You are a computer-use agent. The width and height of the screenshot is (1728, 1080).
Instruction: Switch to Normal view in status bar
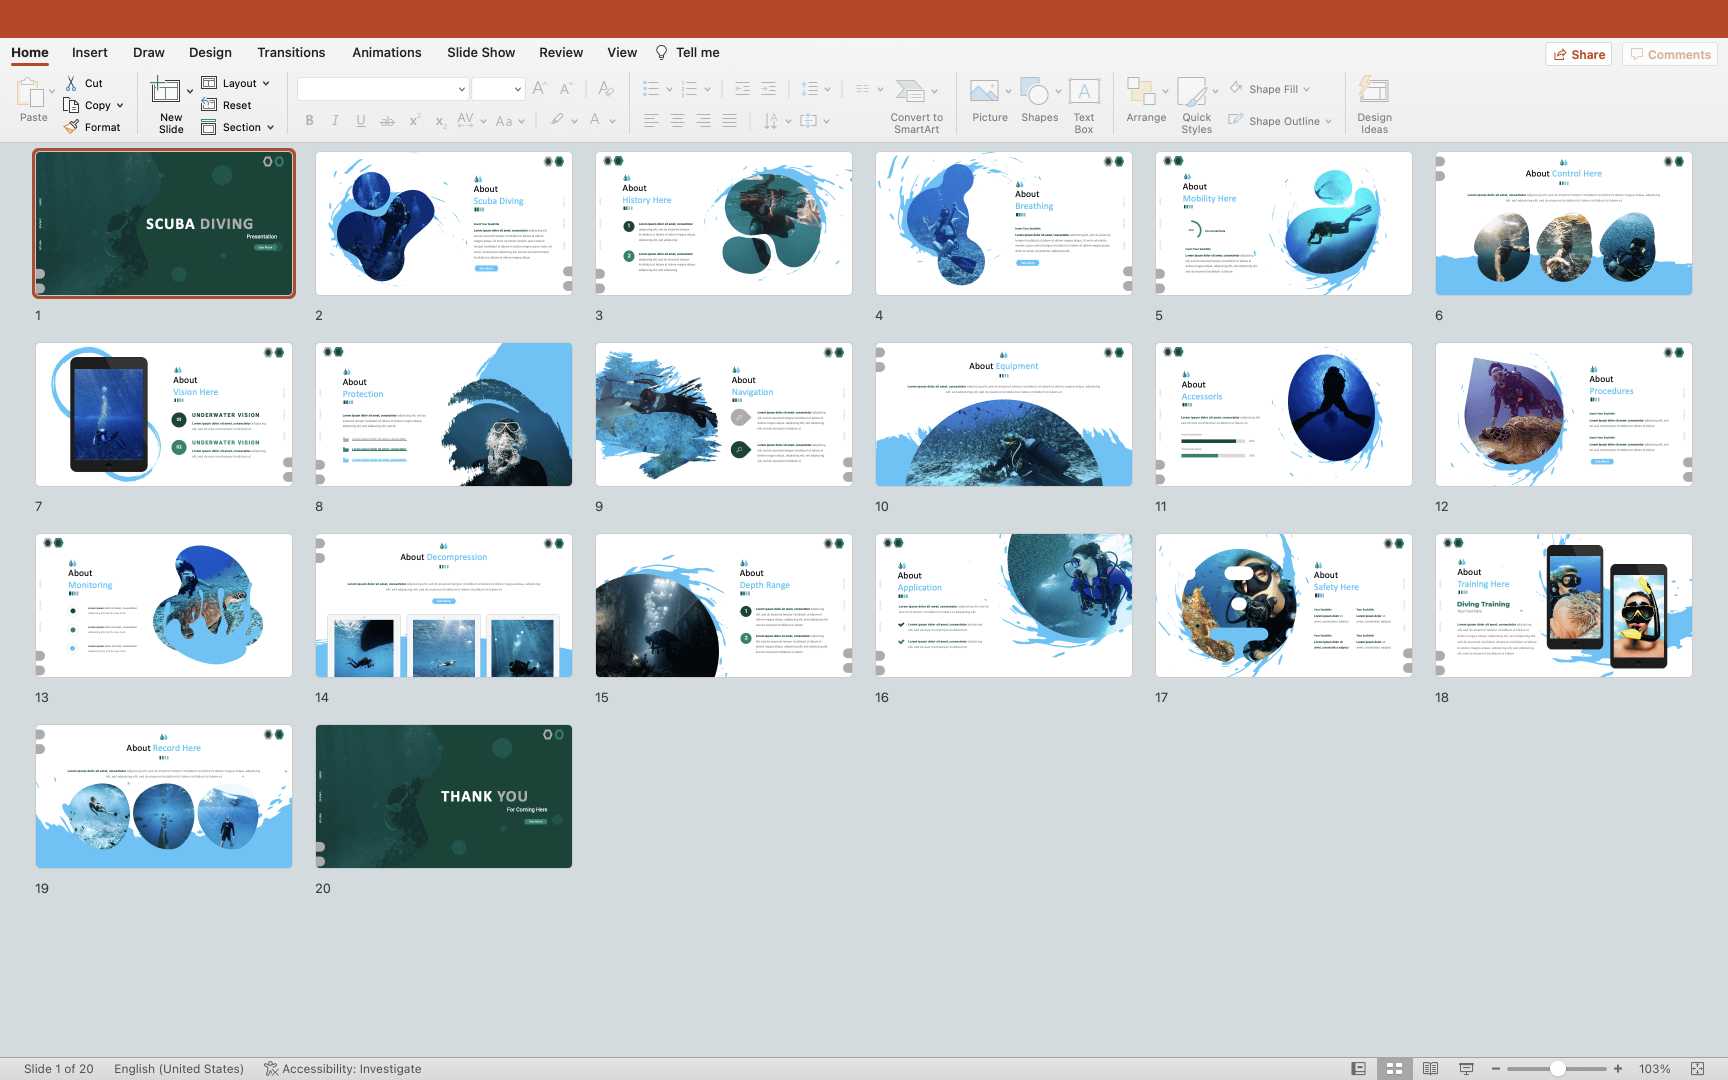(x=1358, y=1069)
